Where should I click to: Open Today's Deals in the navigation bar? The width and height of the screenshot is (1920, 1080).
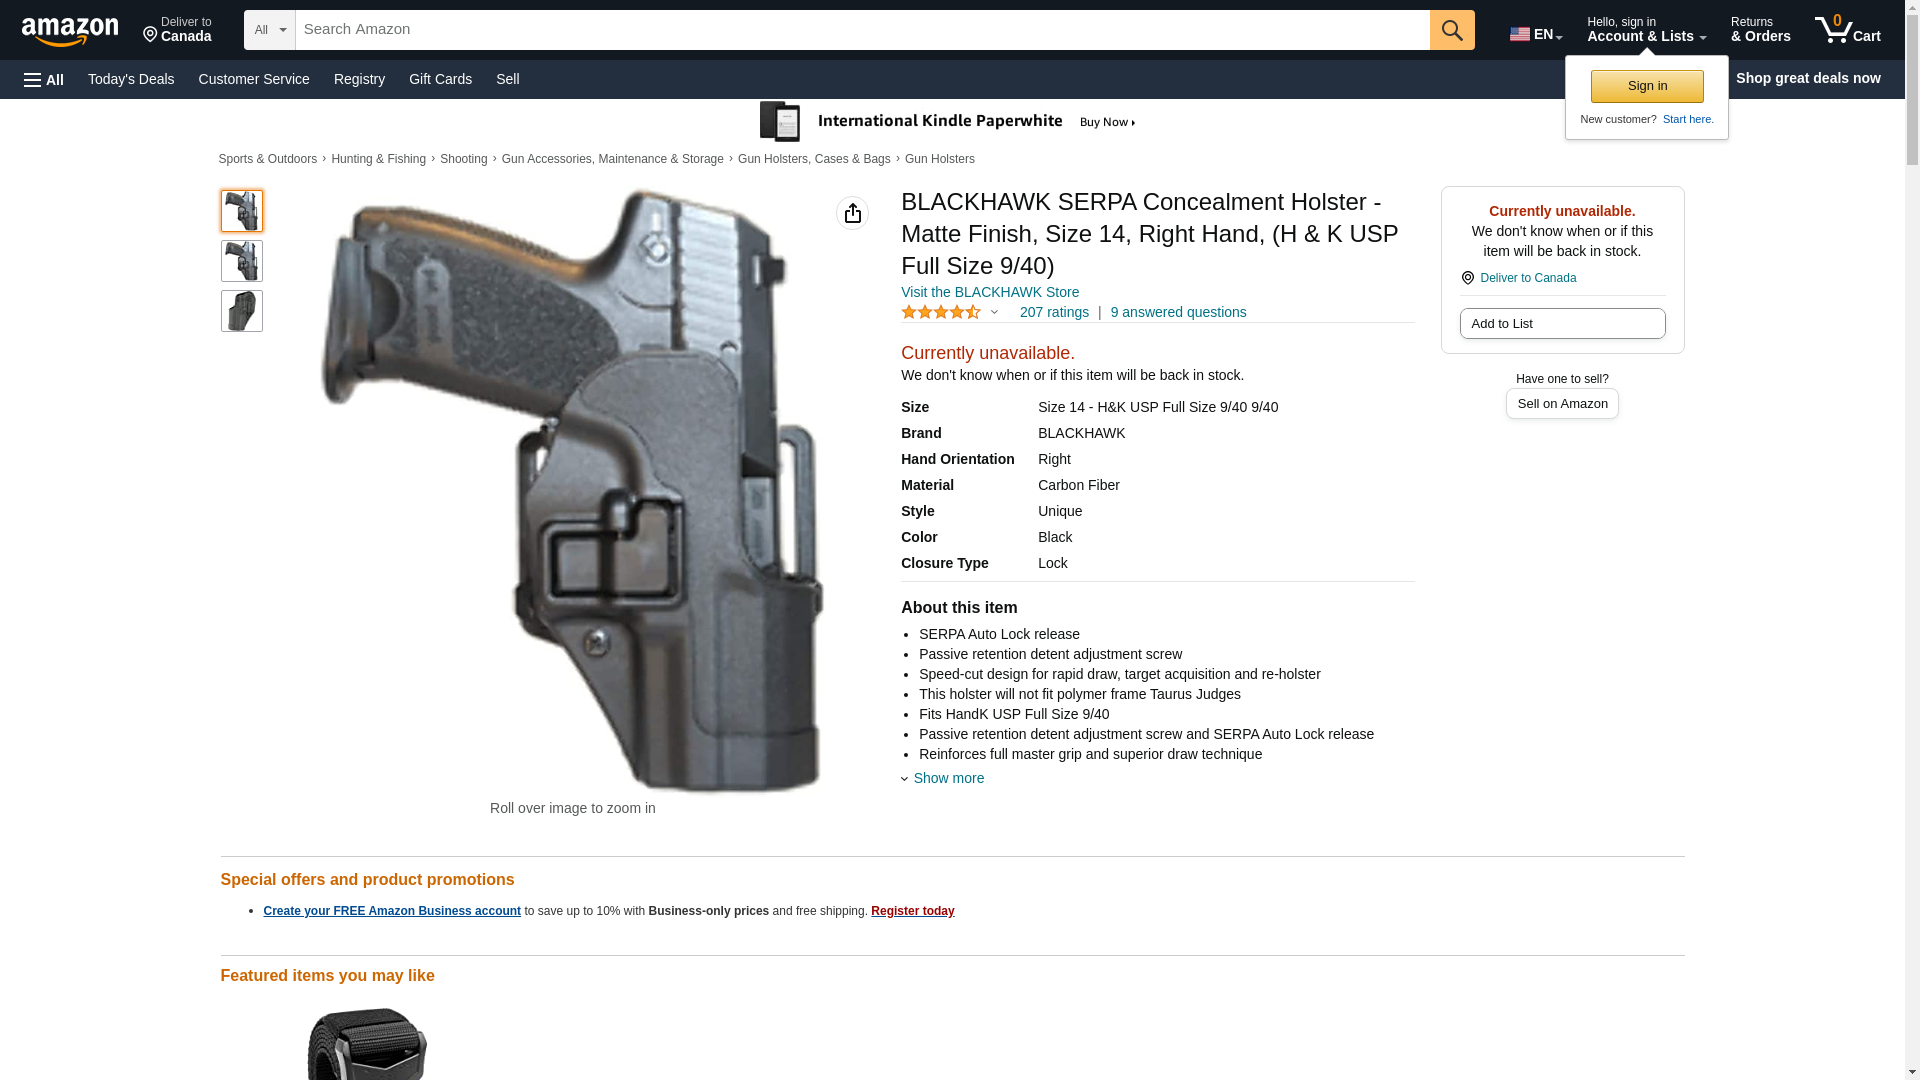(131, 79)
